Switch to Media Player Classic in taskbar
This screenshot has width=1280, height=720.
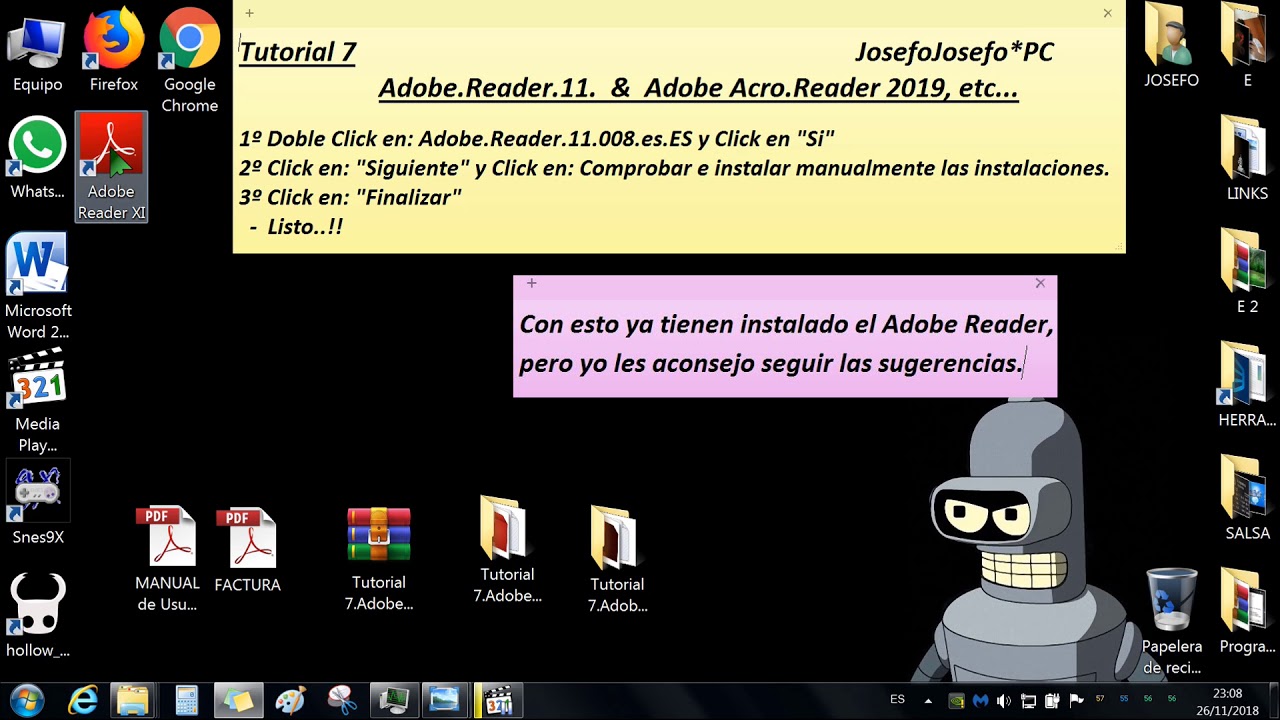click(x=497, y=700)
